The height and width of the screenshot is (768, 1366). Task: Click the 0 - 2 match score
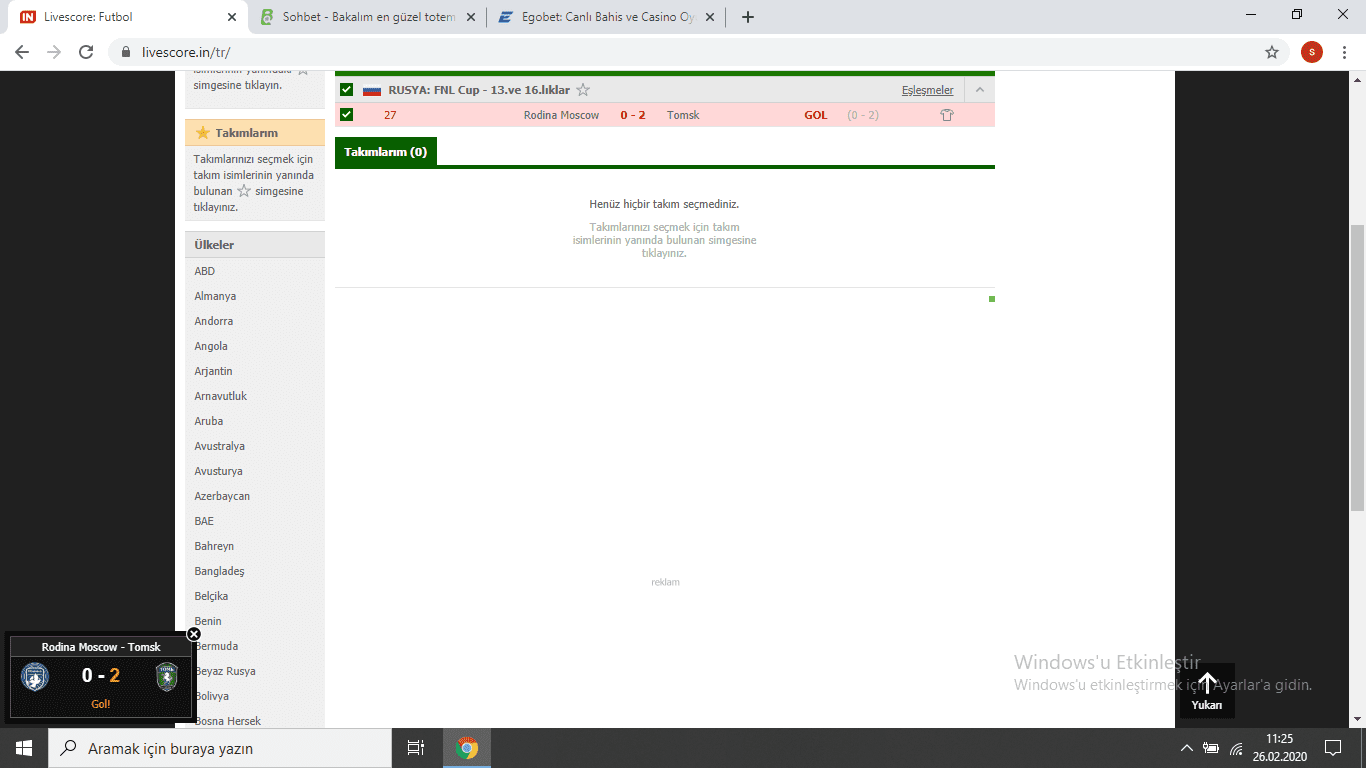tap(633, 115)
